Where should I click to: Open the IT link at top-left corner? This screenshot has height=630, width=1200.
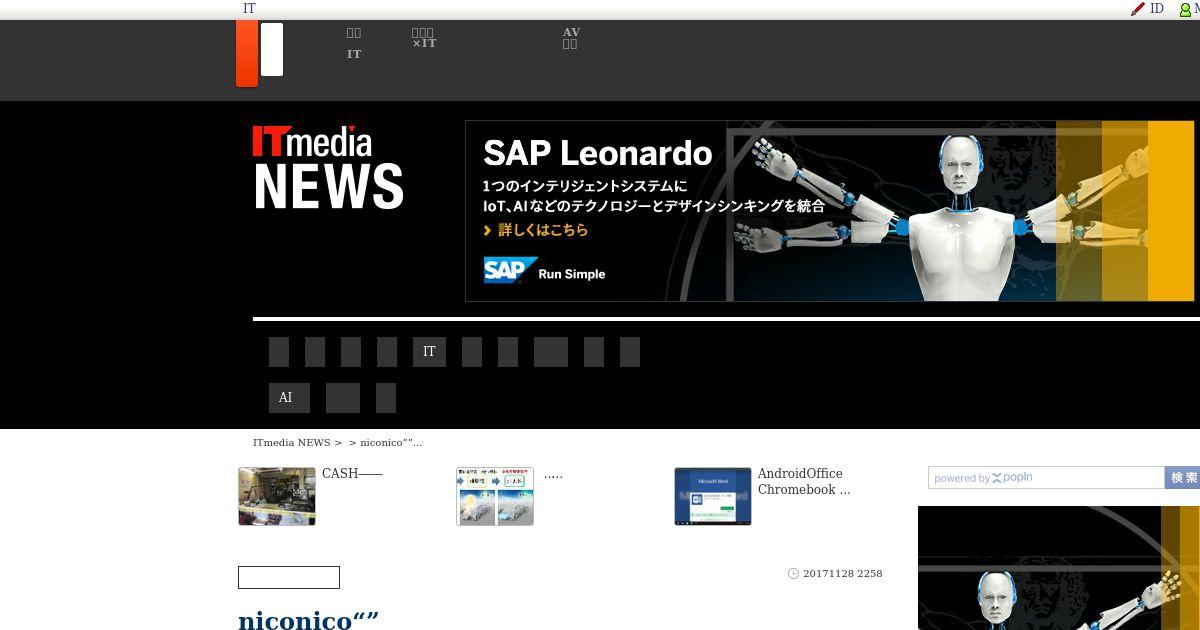click(249, 8)
